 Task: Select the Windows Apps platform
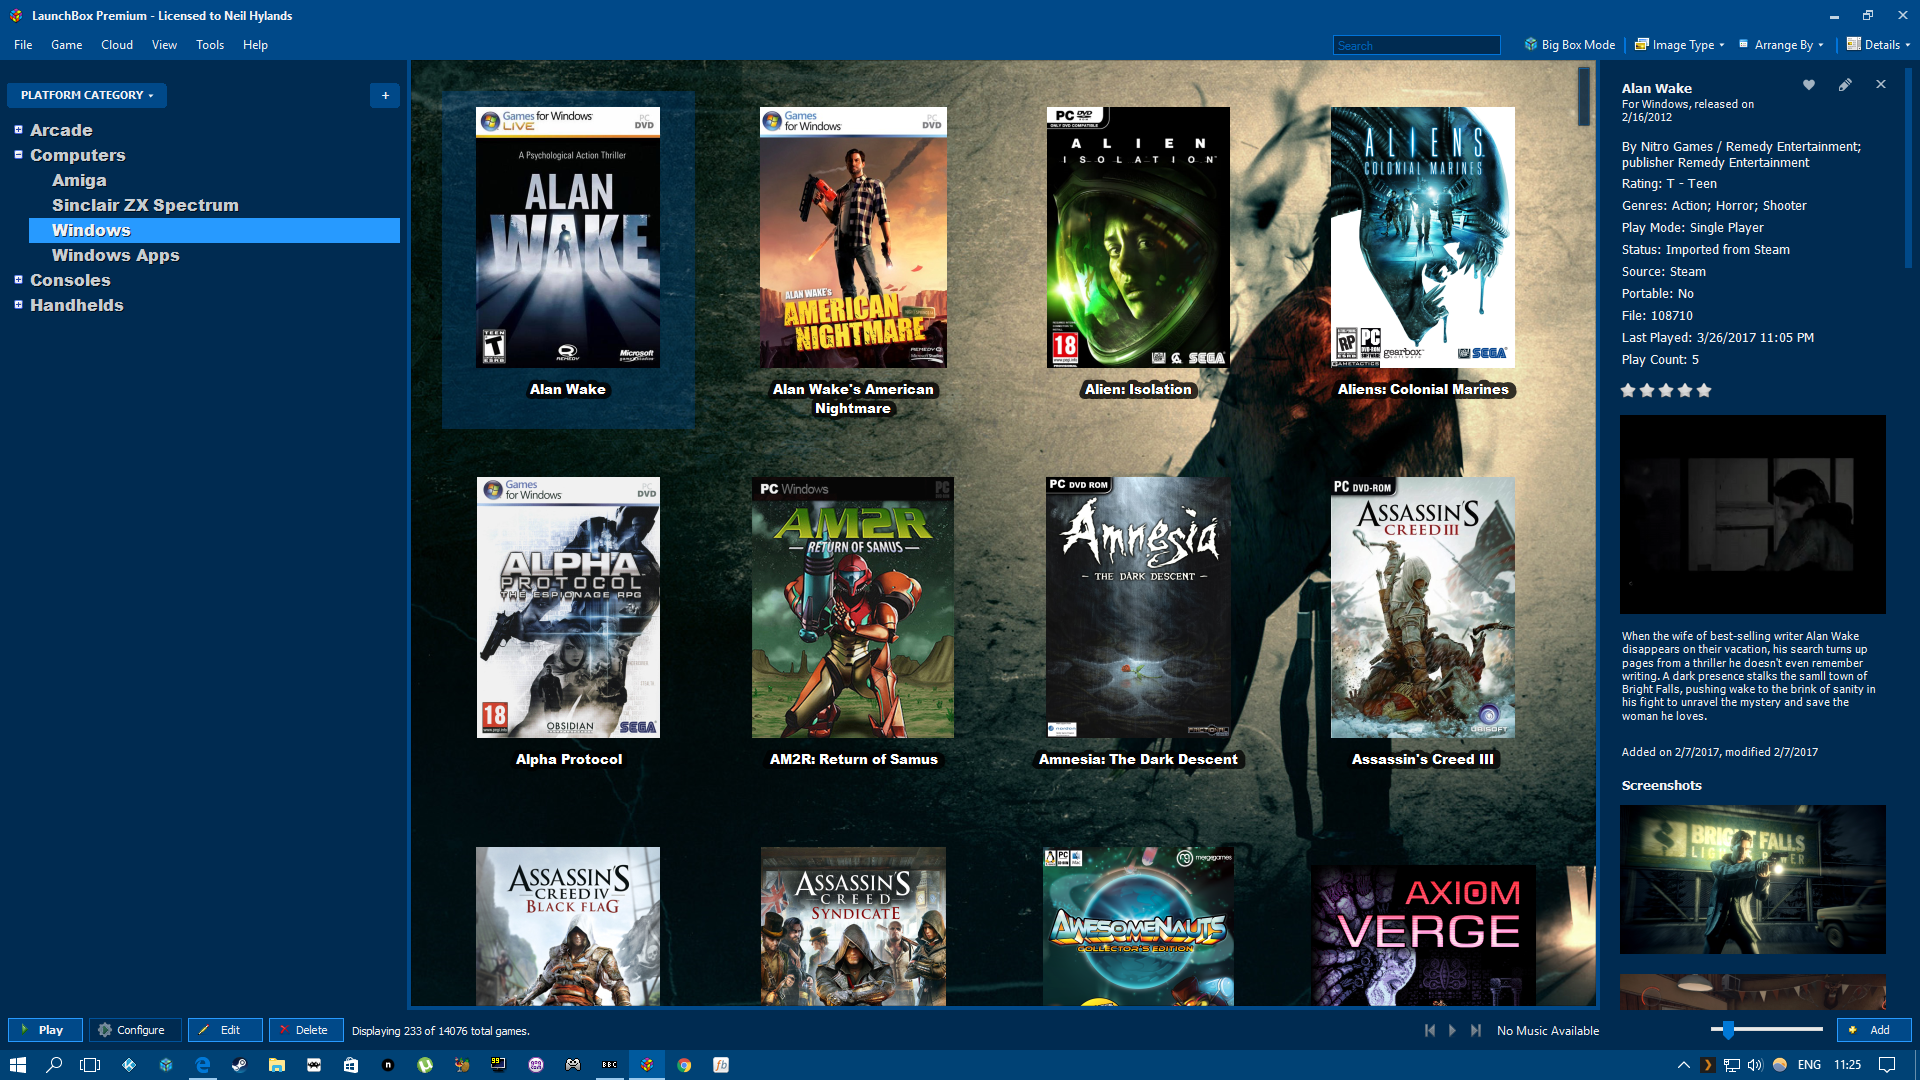[116, 255]
